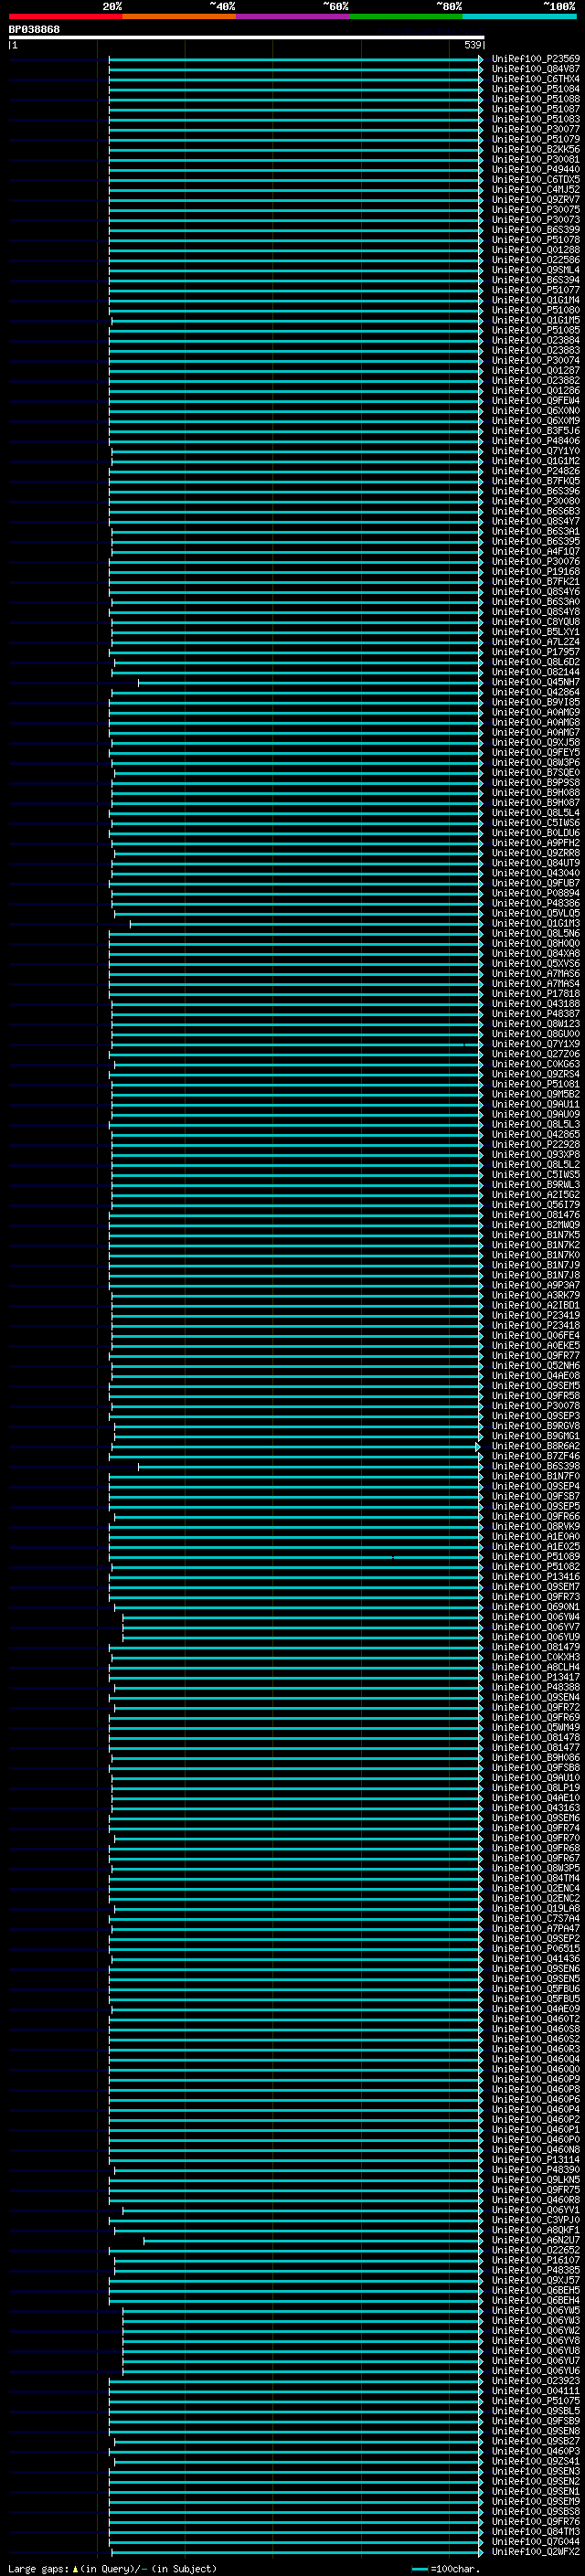Select hit UniRef100_P16107
The width and height of the screenshot is (585, 2576).
536,2260
